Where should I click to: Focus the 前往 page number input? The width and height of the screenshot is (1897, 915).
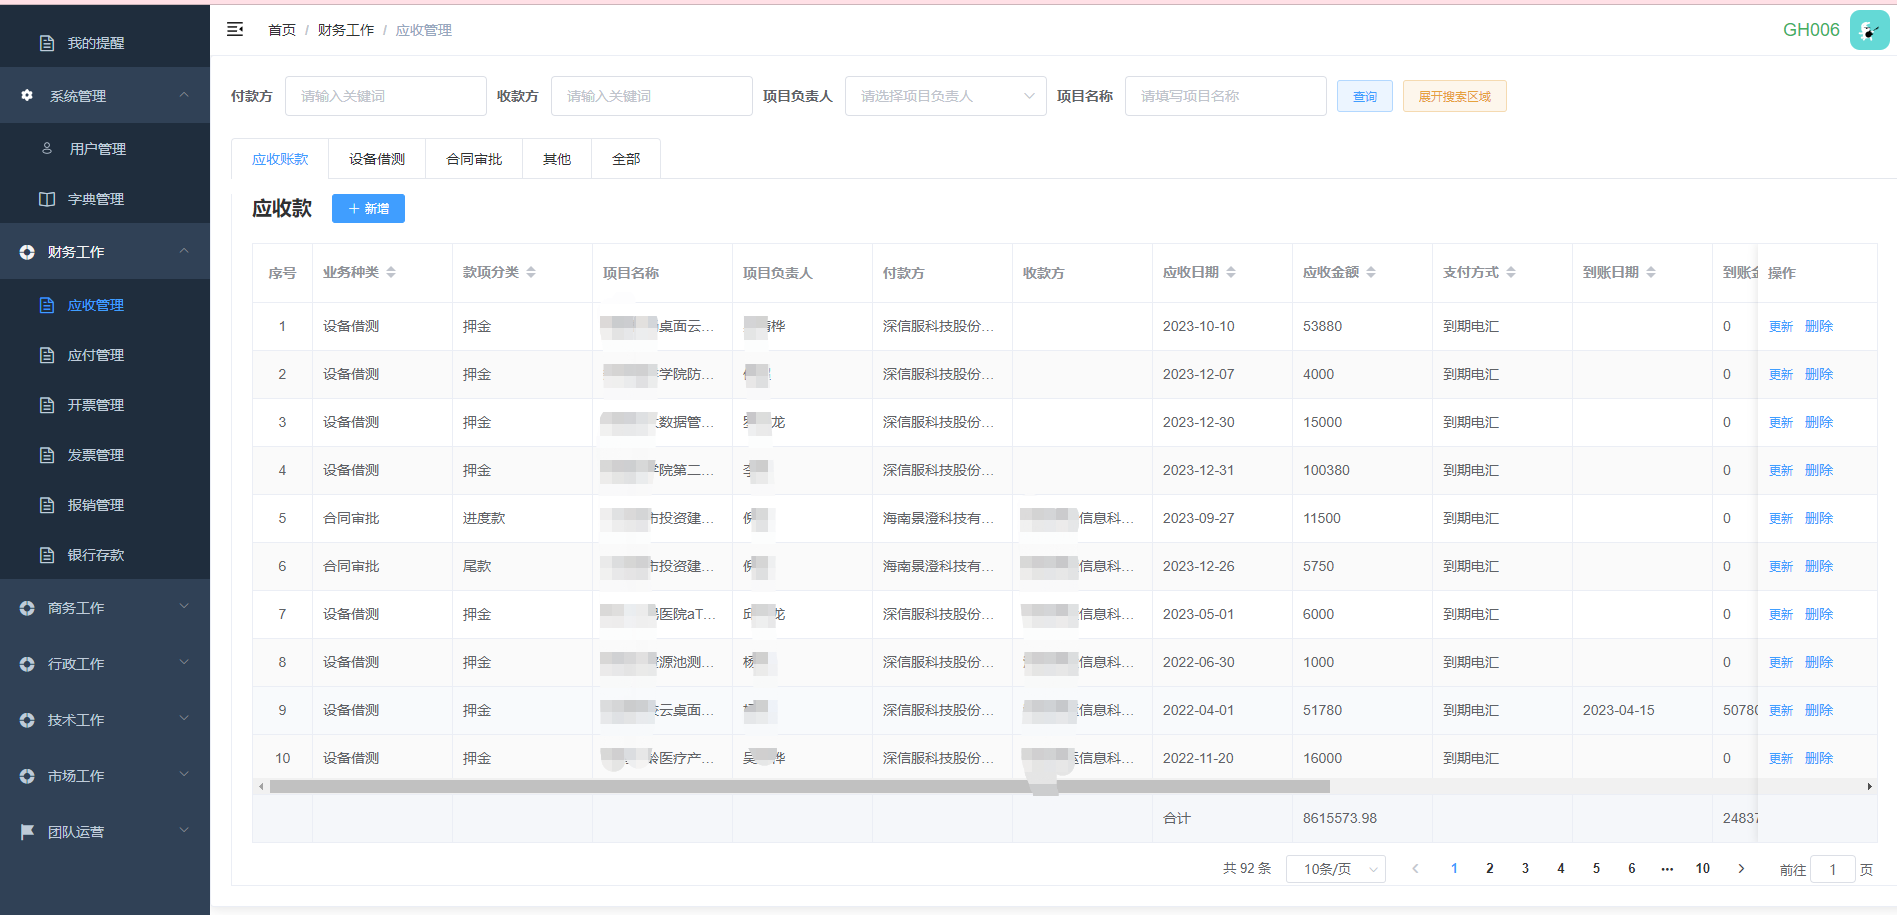point(1833,870)
